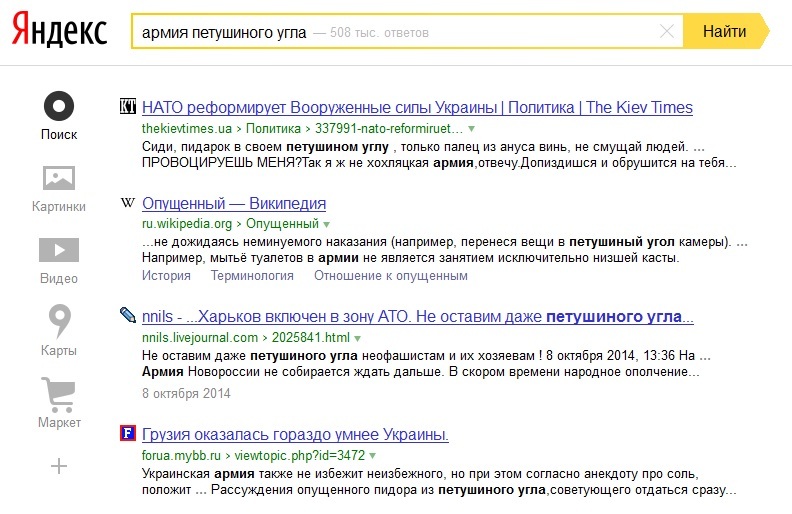Open Грузия оказалась гораздо умнее Украины result
Viewport: 792px width, 514px height.
[295, 435]
